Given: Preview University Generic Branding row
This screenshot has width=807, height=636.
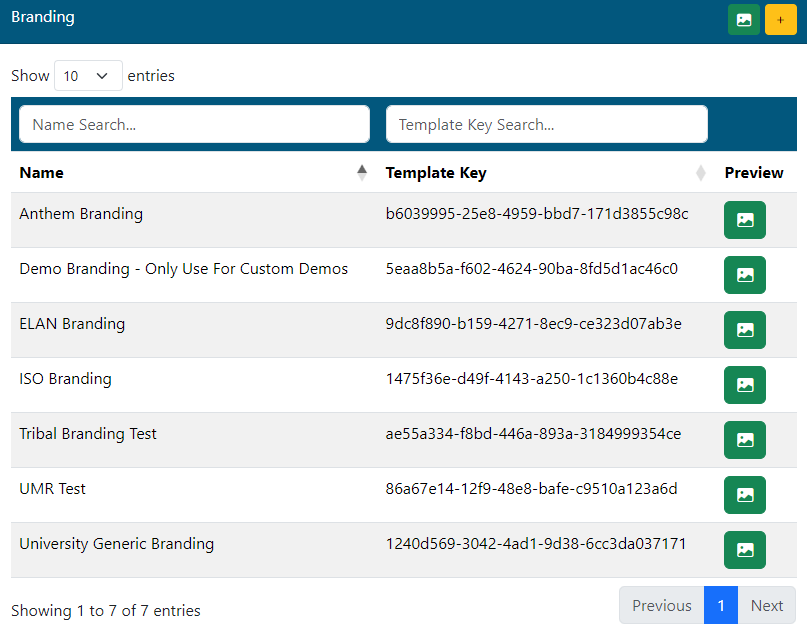Looking at the screenshot, I should point(744,550).
